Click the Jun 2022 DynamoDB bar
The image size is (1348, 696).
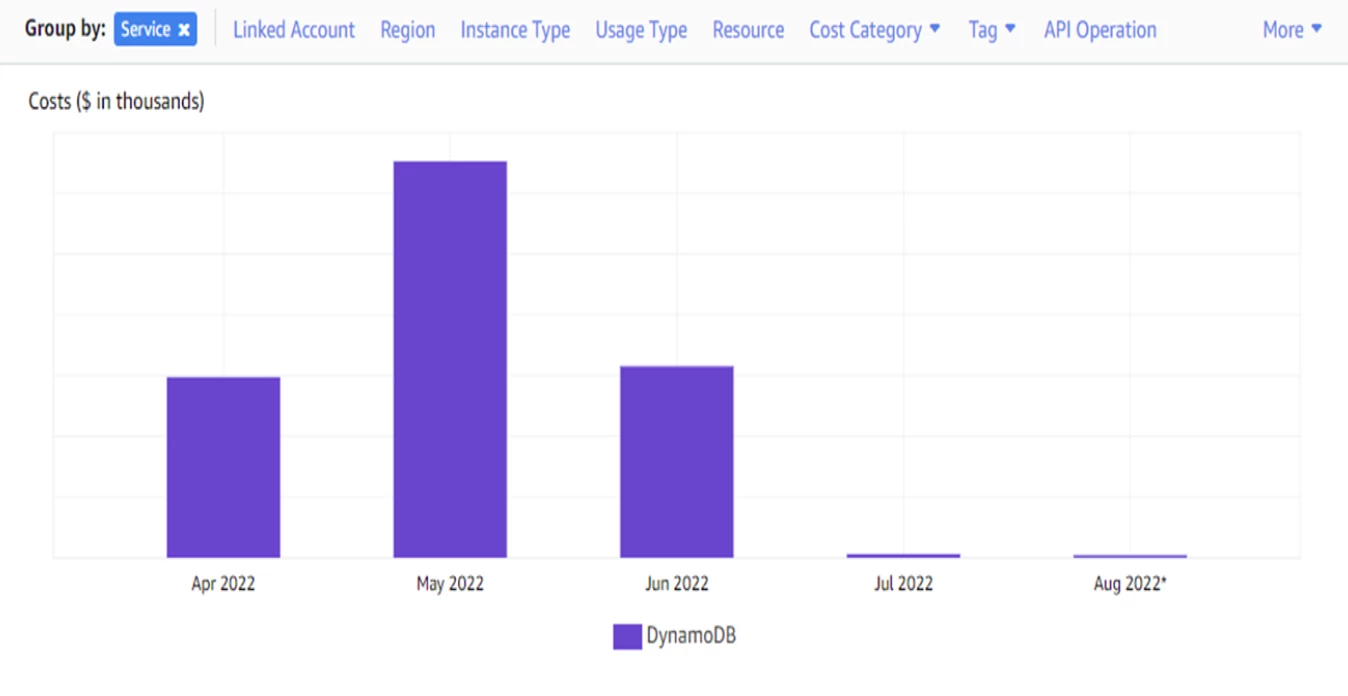coord(677,462)
